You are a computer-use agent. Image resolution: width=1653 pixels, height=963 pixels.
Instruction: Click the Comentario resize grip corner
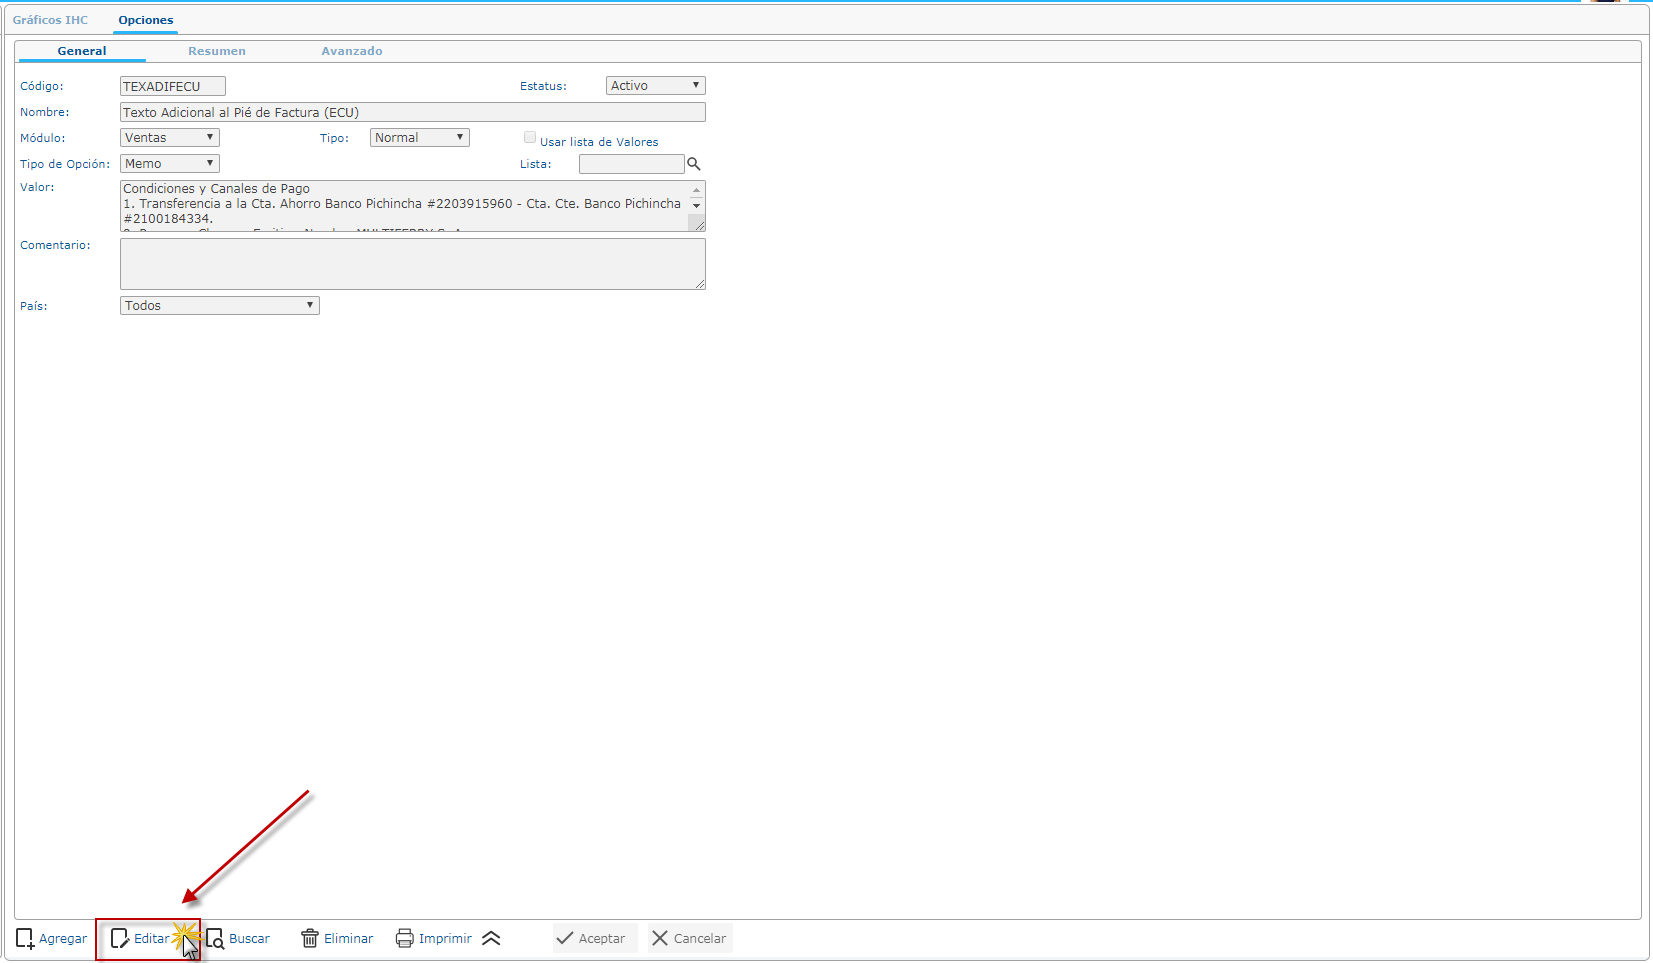pyautogui.click(x=700, y=284)
